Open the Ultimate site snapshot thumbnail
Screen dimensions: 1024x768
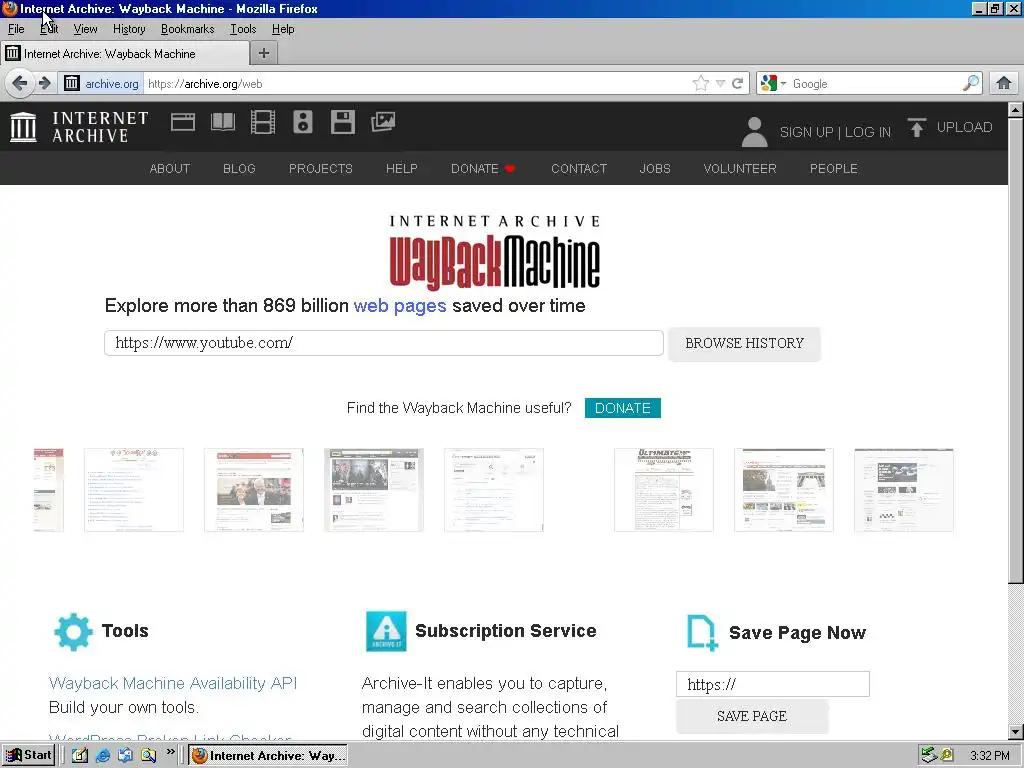664,490
